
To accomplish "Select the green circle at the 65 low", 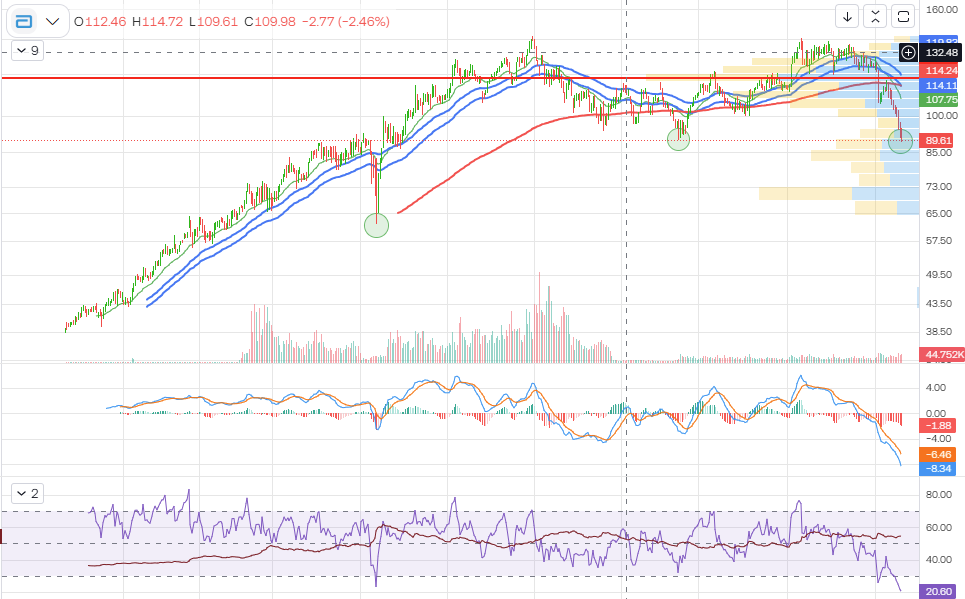I will (x=377, y=225).
